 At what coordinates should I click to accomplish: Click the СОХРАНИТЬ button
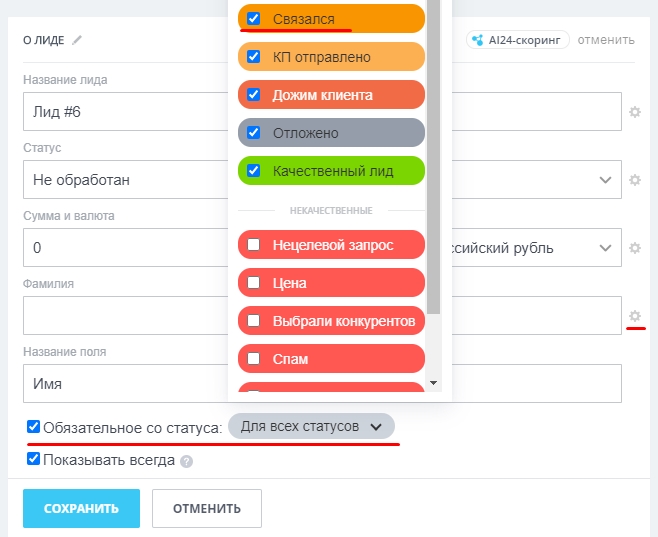(81, 508)
